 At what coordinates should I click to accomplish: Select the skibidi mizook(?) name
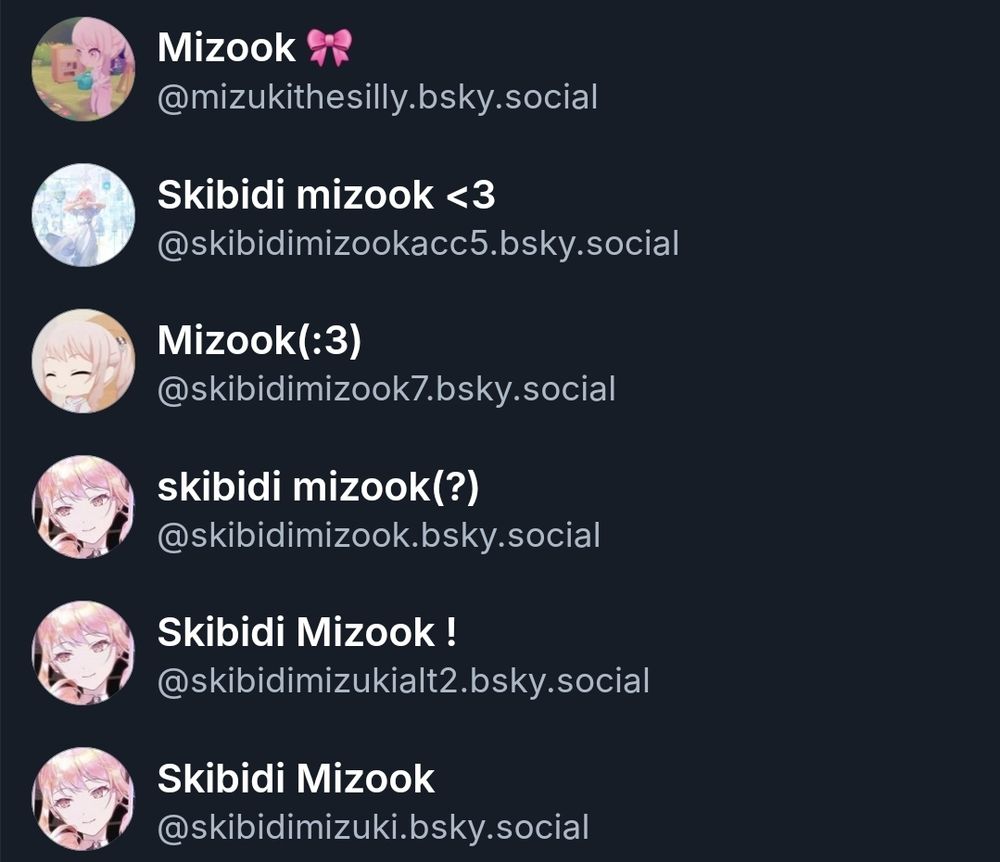pyautogui.click(x=318, y=487)
